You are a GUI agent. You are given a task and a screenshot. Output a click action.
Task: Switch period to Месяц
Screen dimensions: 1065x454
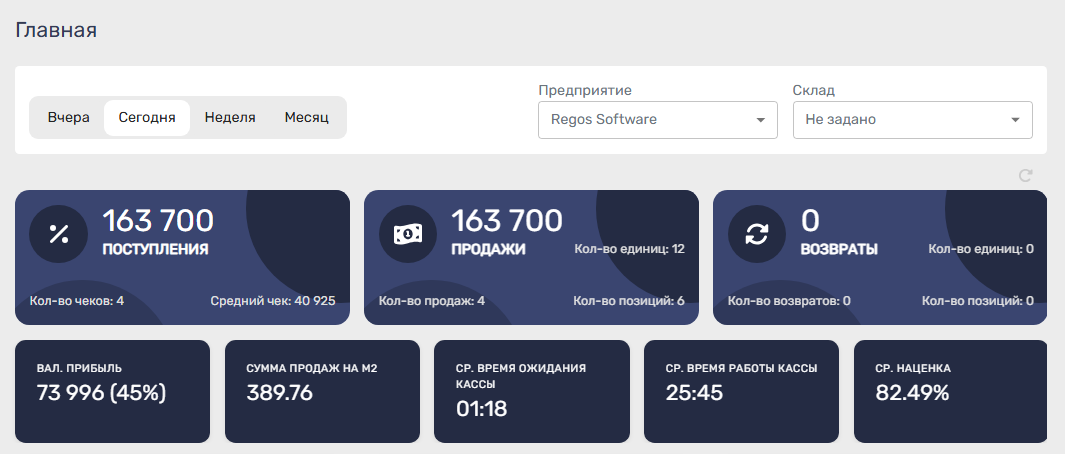[x=306, y=117]
